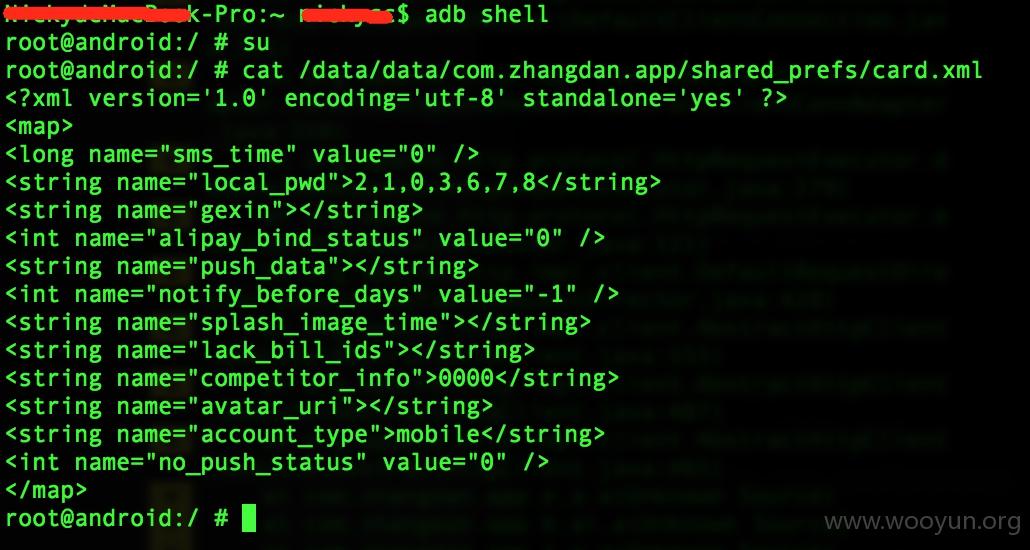
Task: Click the sms_time attribute name
Action: click(228, 154)
